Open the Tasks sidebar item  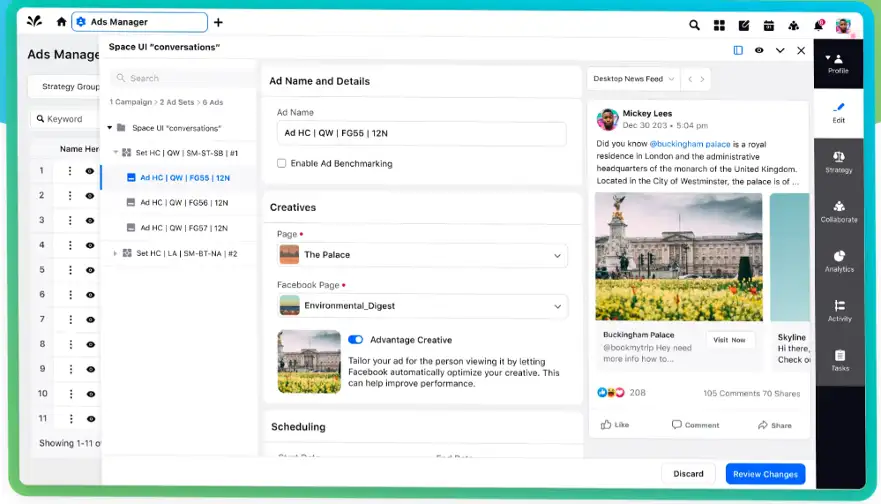tap(838, 361)
